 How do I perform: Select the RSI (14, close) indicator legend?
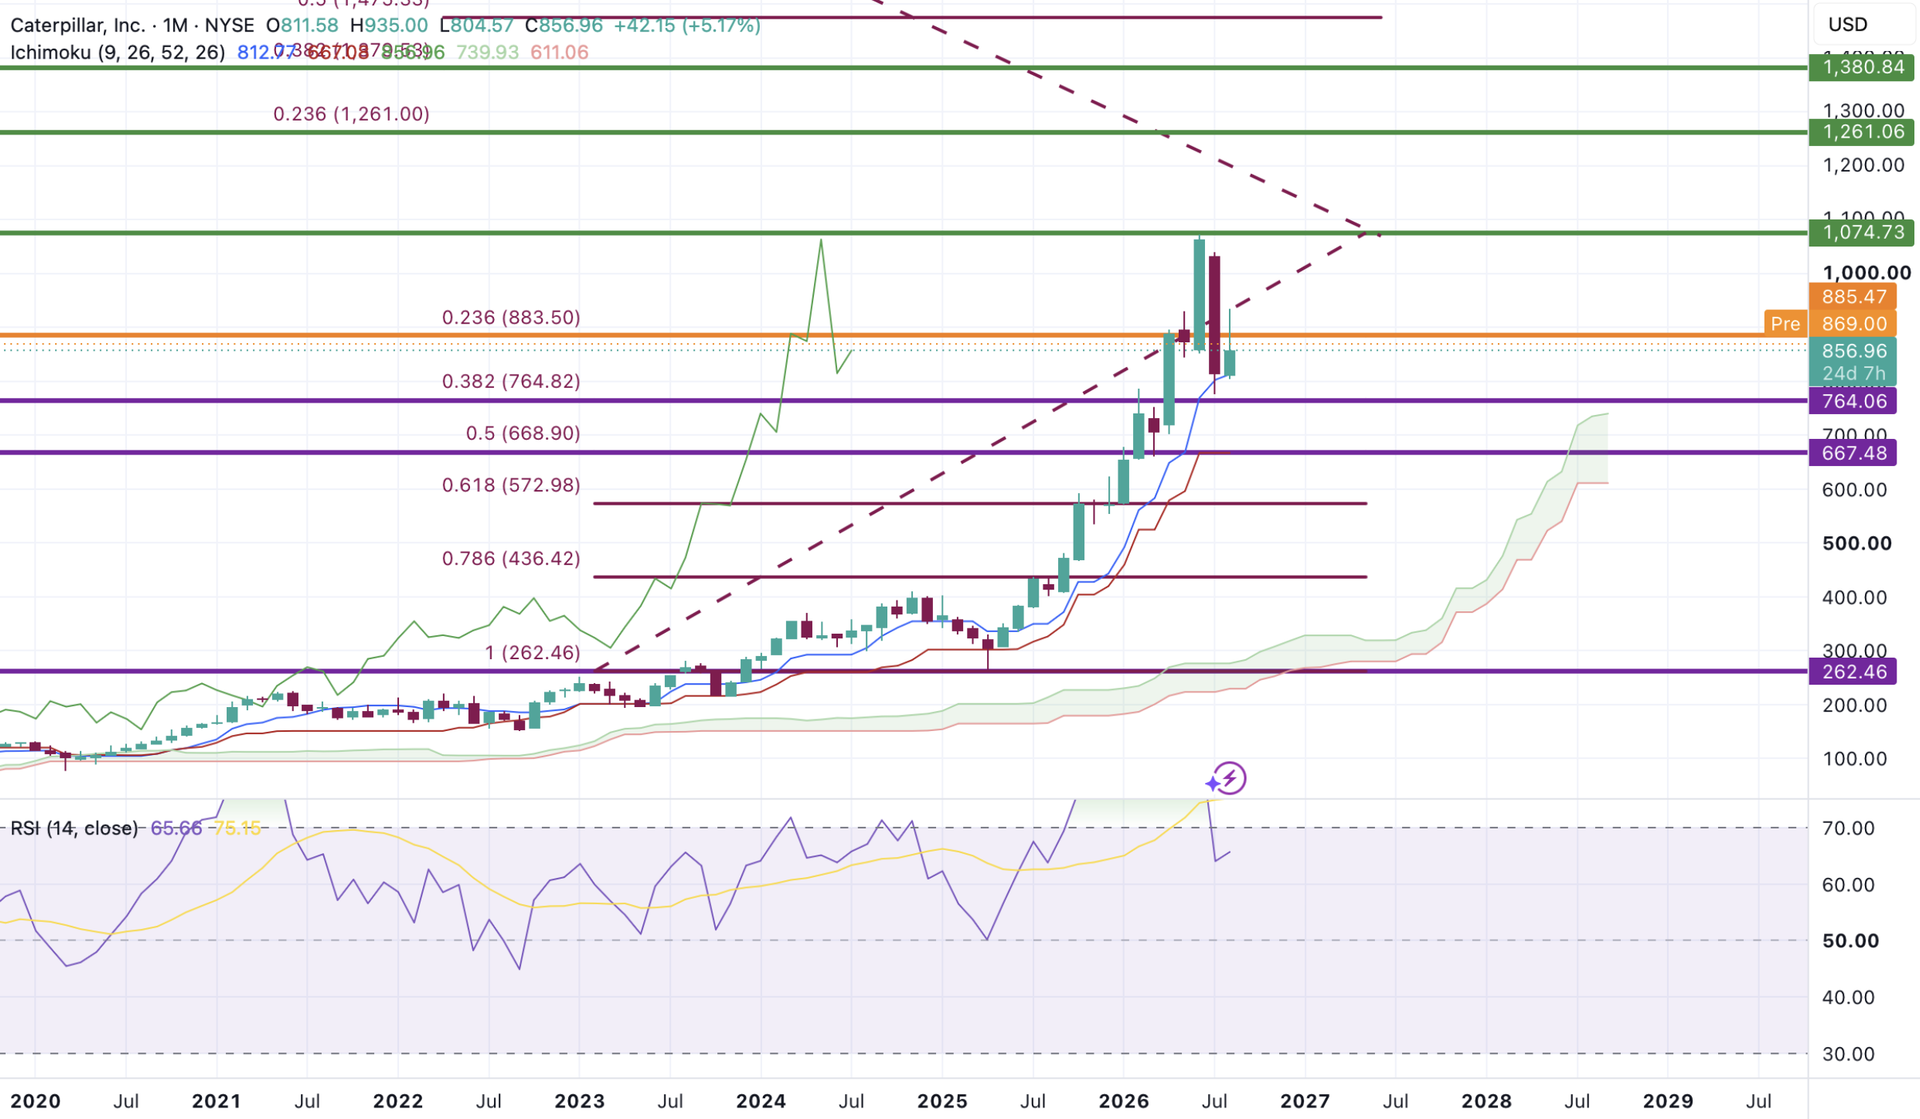point(74,828)
